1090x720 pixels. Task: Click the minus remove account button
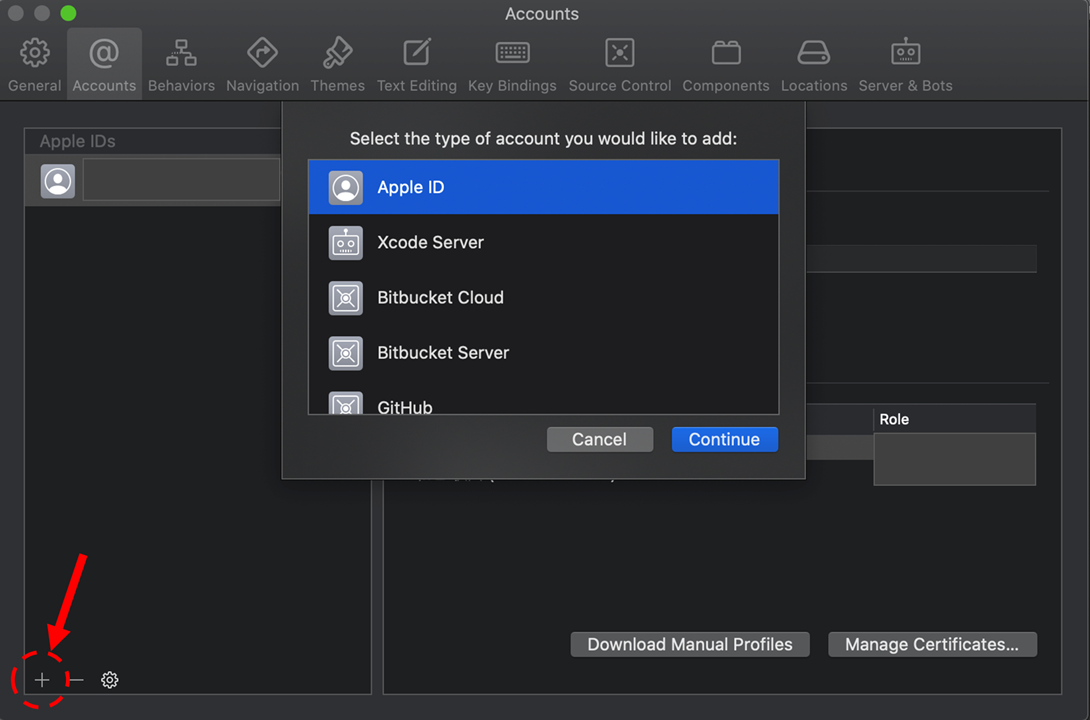coord(76,680)
